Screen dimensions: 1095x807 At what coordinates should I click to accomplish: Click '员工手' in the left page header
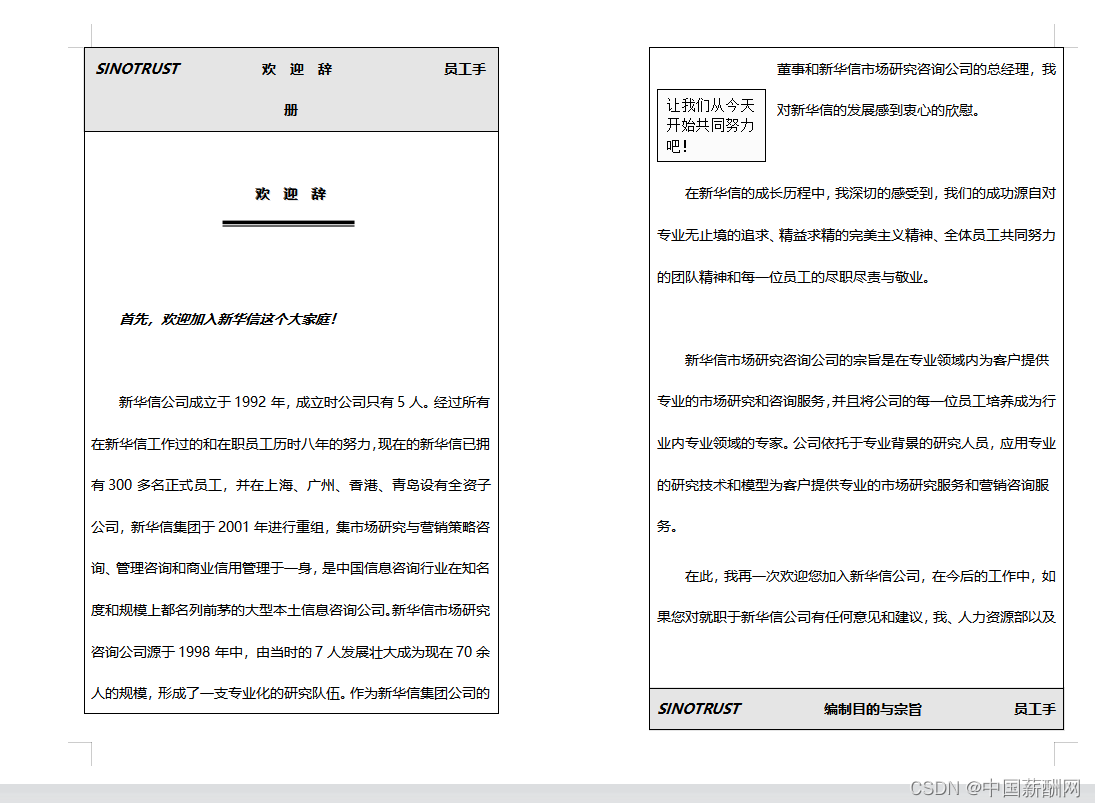(464, 69)
